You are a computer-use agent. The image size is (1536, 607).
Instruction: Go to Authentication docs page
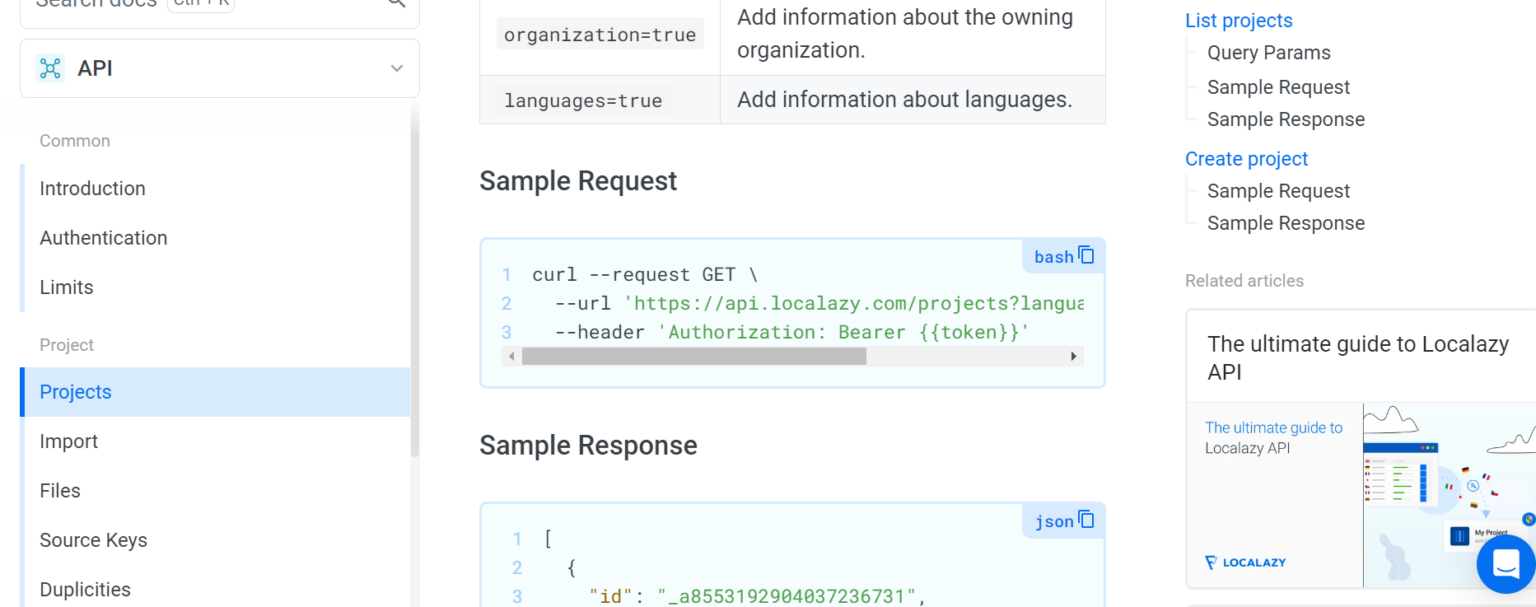103,238
